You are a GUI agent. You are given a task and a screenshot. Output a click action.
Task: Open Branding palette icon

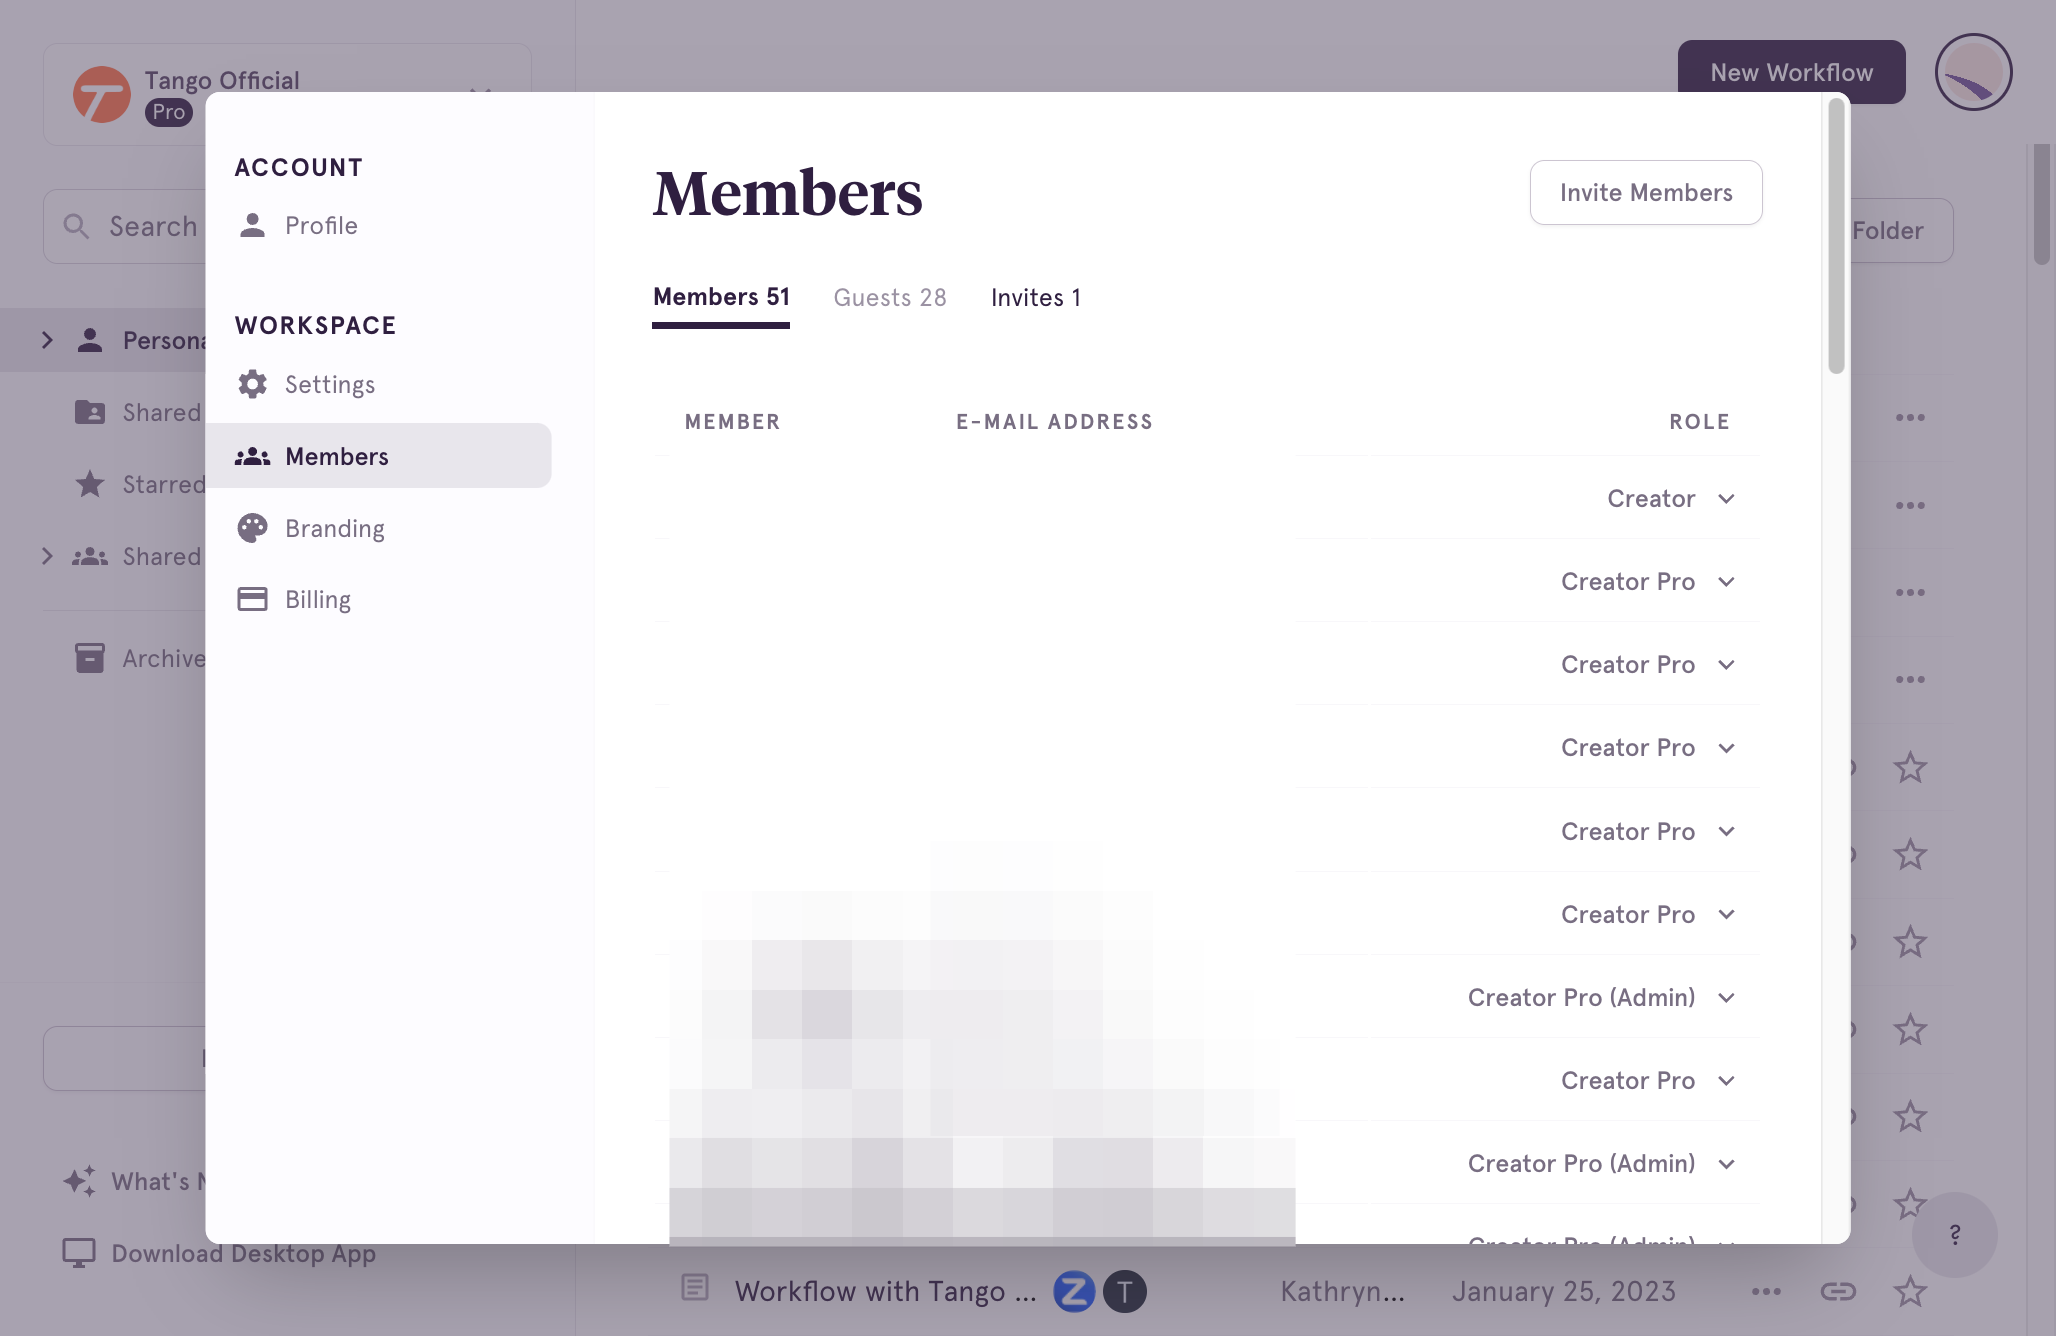coord(252,528)
